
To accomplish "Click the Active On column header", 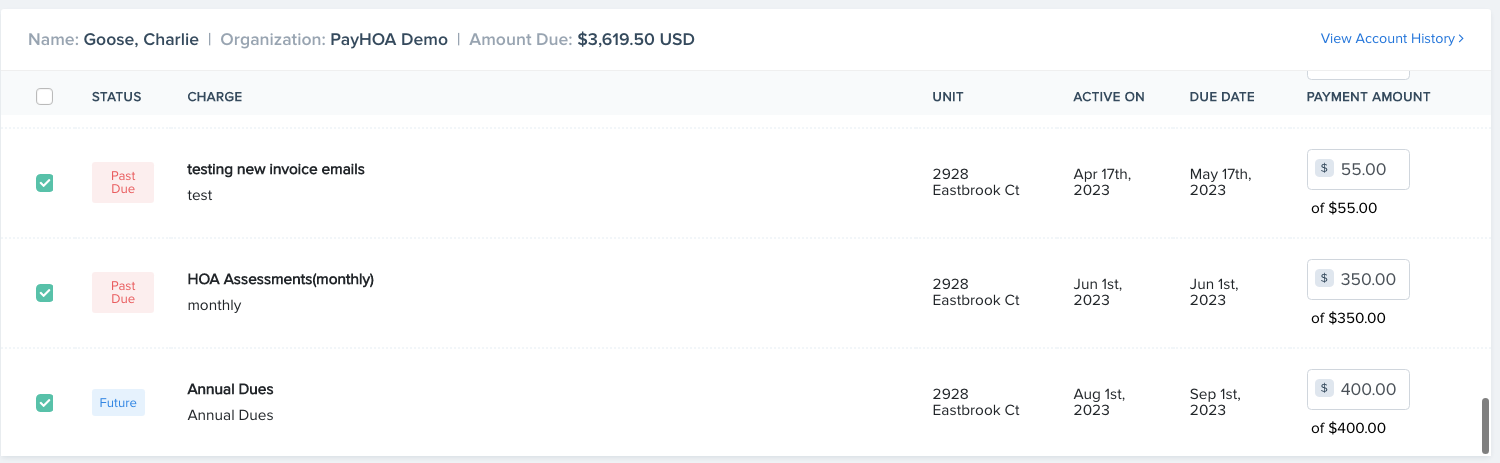I will coord(1108,97).
